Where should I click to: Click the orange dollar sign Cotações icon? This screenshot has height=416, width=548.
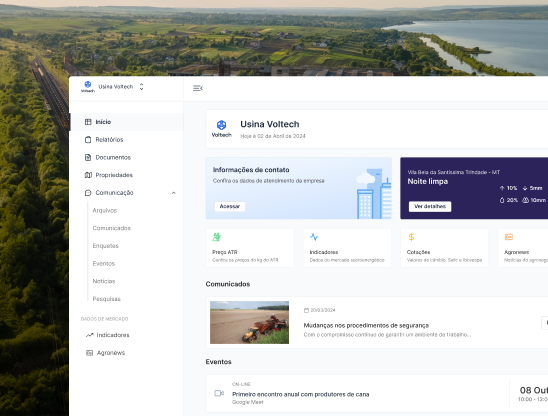411,237
